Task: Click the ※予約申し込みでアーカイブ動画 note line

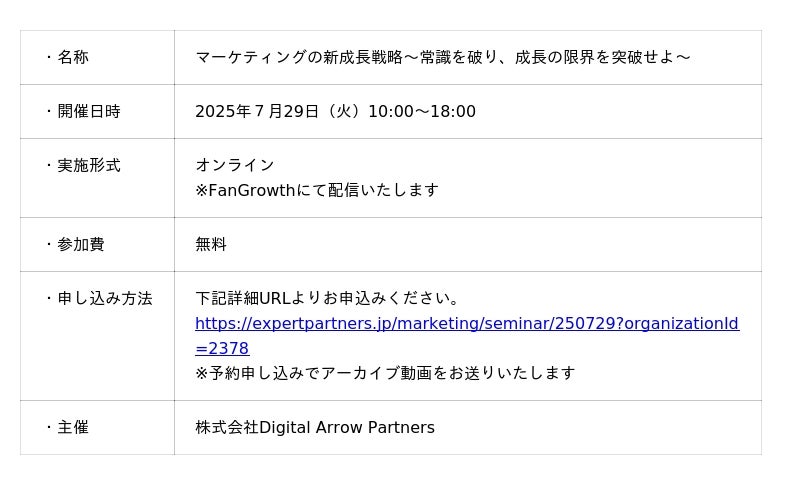Action: 385,373
